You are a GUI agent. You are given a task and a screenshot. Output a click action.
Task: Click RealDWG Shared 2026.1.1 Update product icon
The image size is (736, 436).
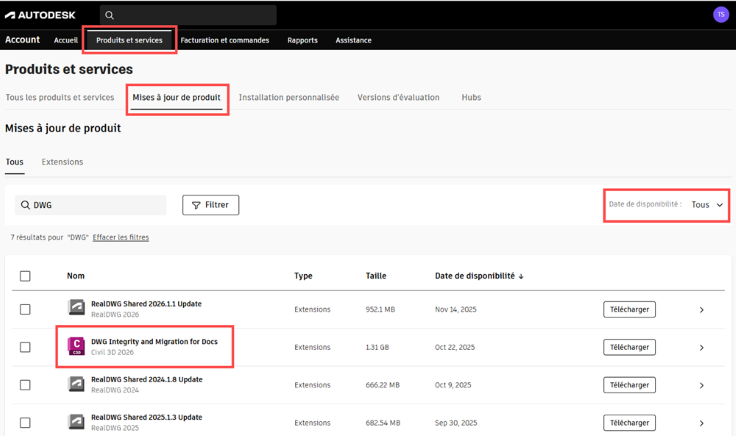pyautogui.click(x=76, y=307)
